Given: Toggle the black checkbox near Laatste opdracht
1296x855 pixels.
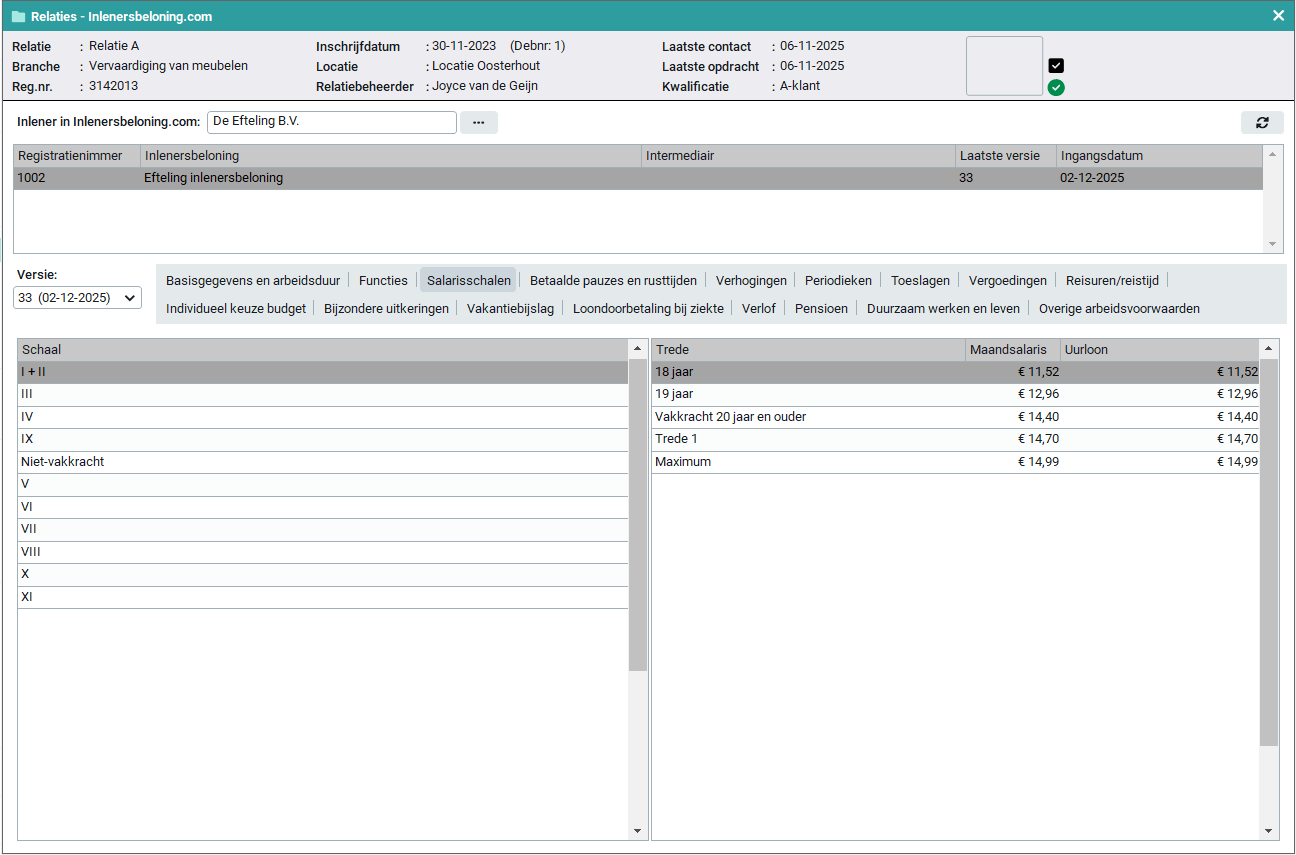Looking at the screenshot, I should coord(1056,66).
